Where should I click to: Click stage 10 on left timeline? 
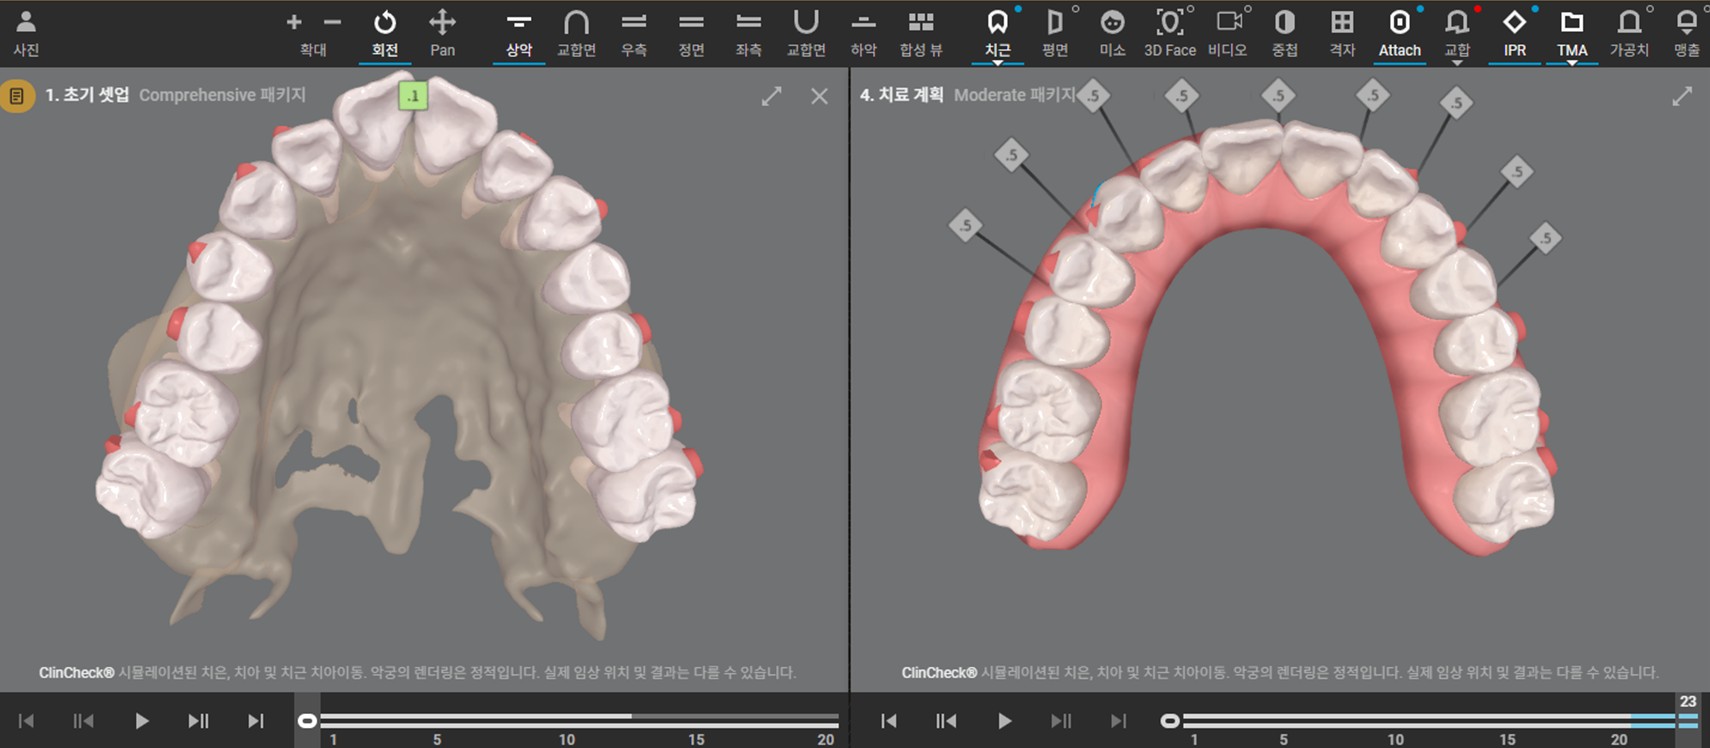point(566,739)
